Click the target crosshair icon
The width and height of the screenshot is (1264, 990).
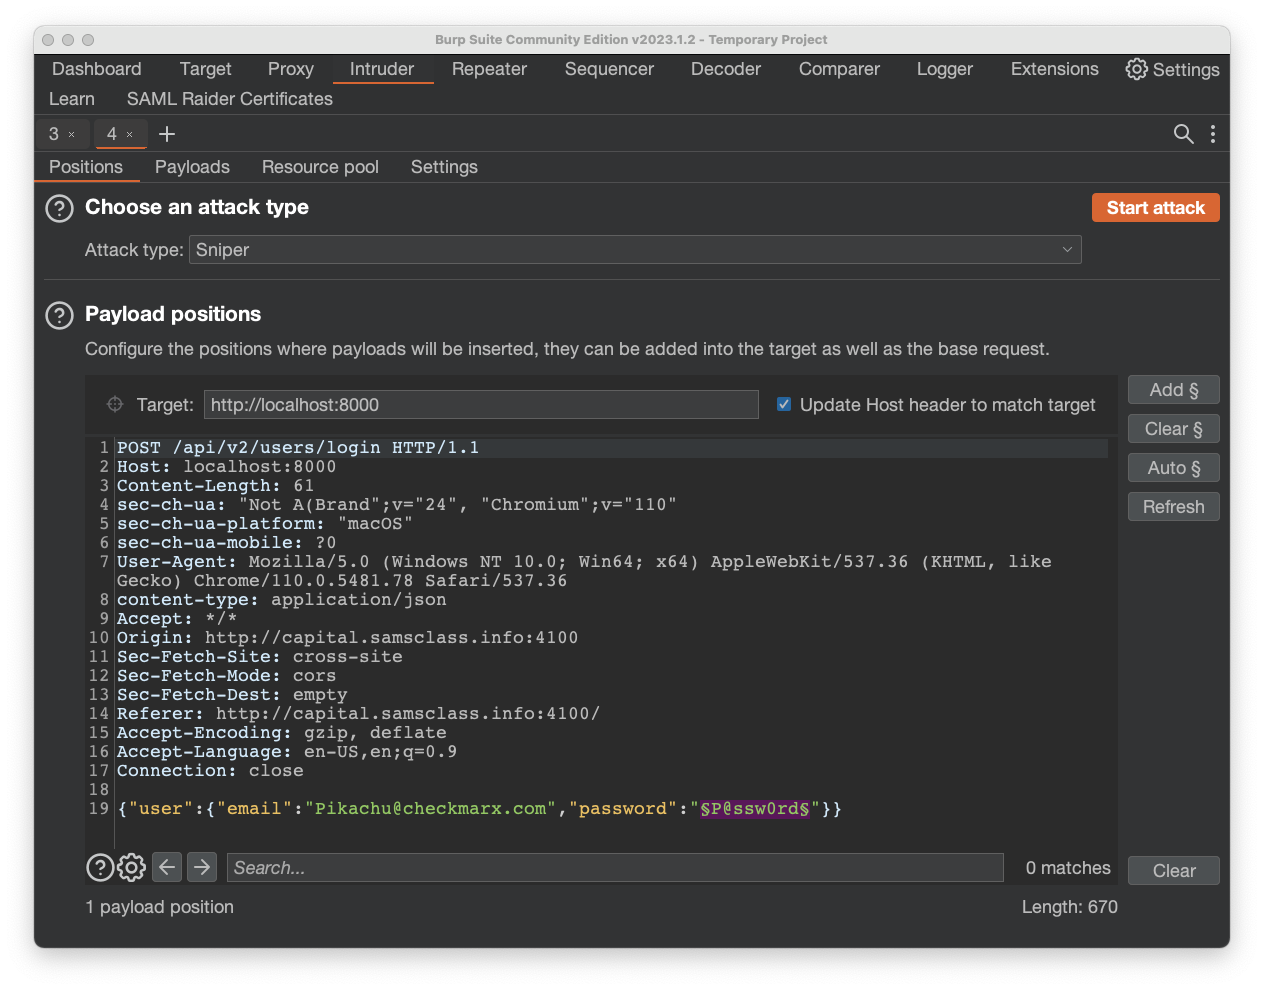115,404
